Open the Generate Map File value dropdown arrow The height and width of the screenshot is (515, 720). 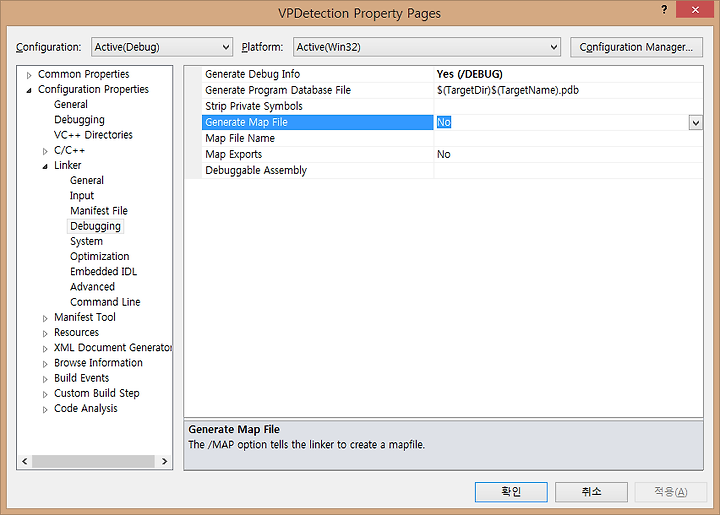click(696, 123)
